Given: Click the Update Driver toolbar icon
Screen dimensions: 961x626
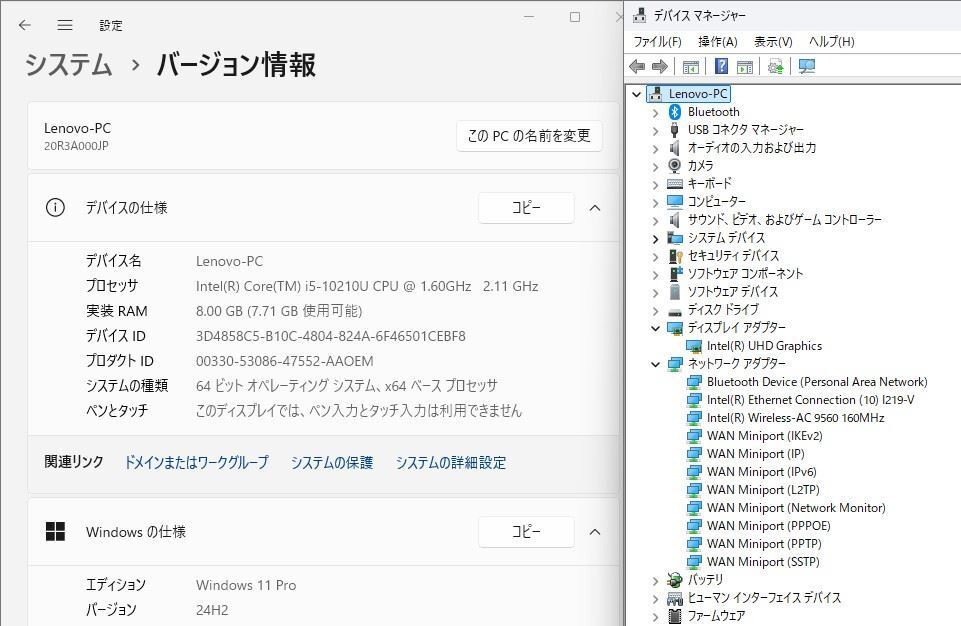Looking at the screenshot, I should click(x=775, y=67).
